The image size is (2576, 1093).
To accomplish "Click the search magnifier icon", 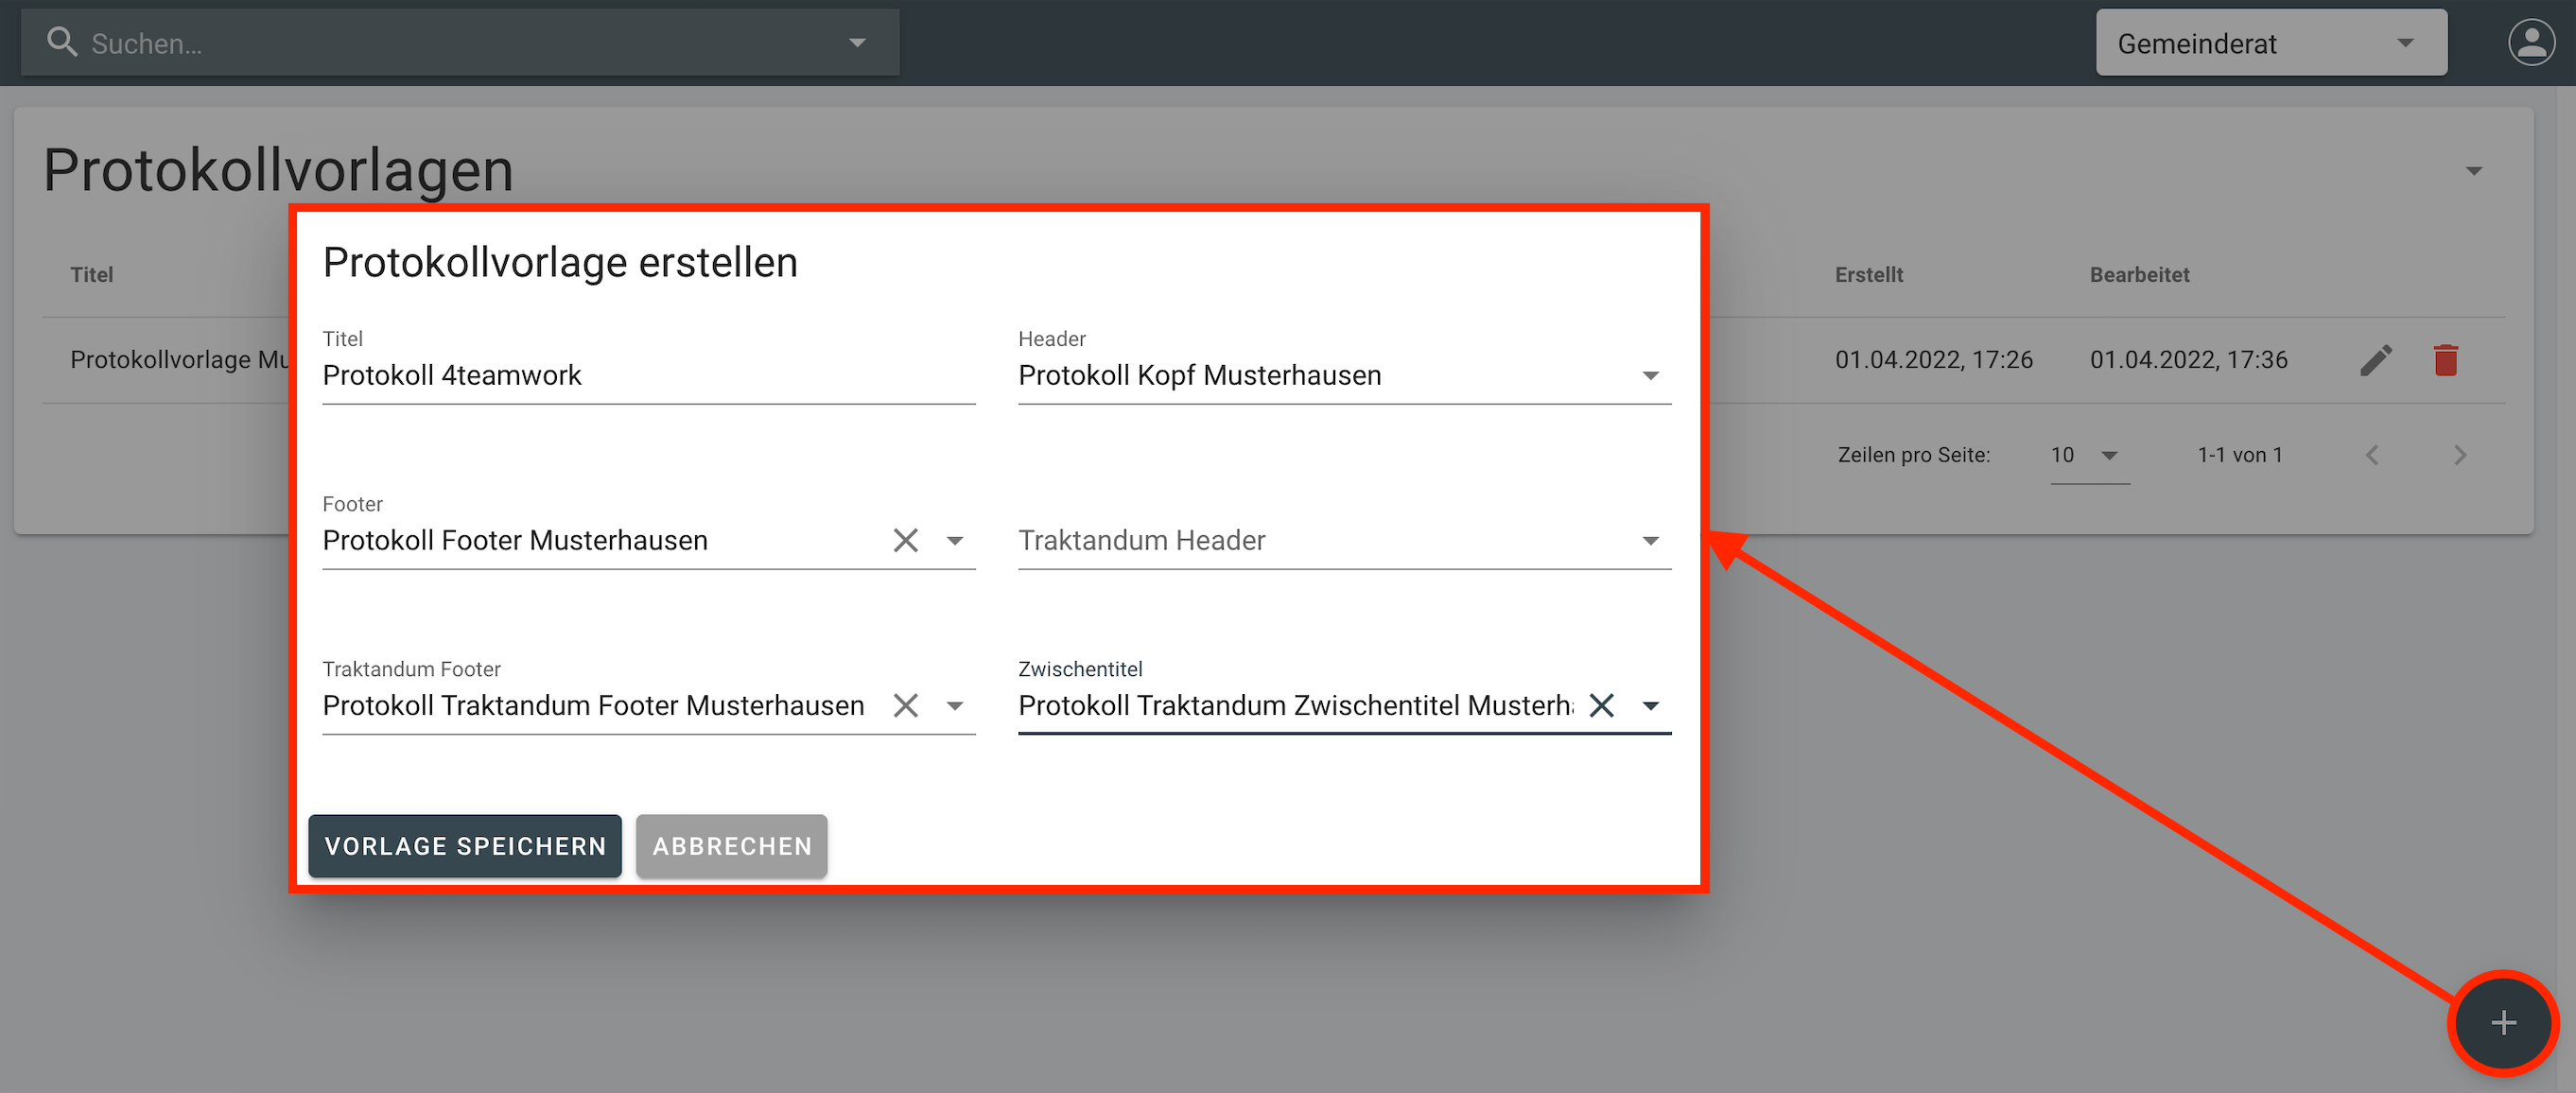I will [x=62, y=42].
